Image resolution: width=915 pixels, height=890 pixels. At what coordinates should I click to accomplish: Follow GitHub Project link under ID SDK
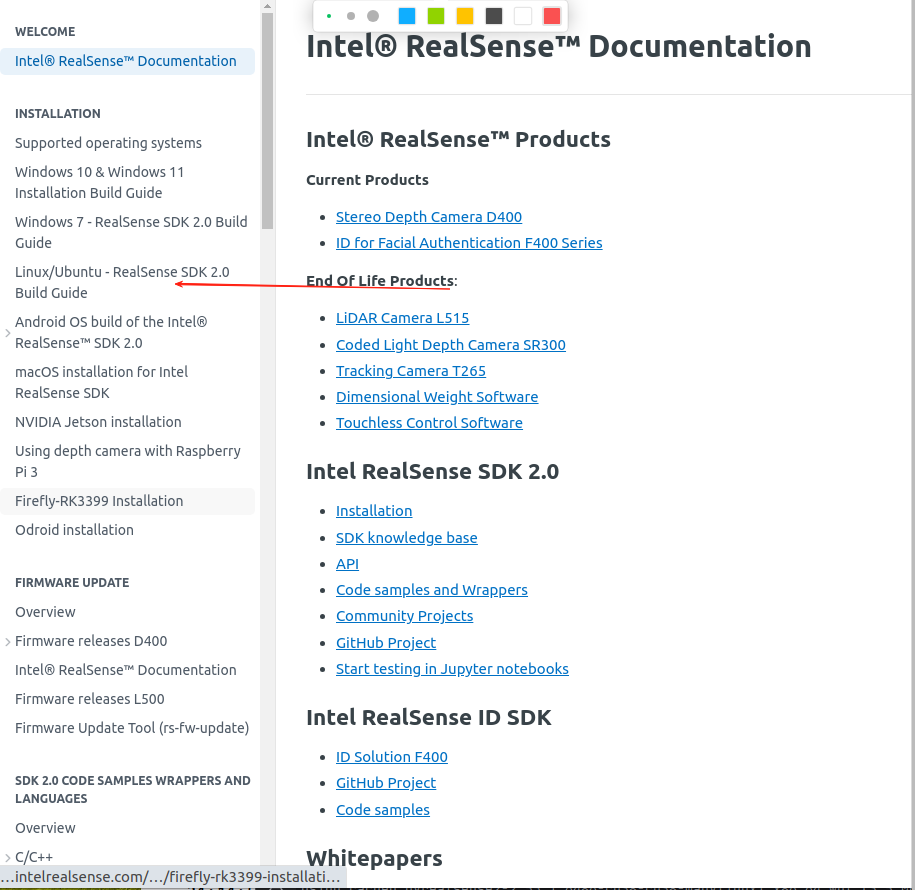[386, 783]
